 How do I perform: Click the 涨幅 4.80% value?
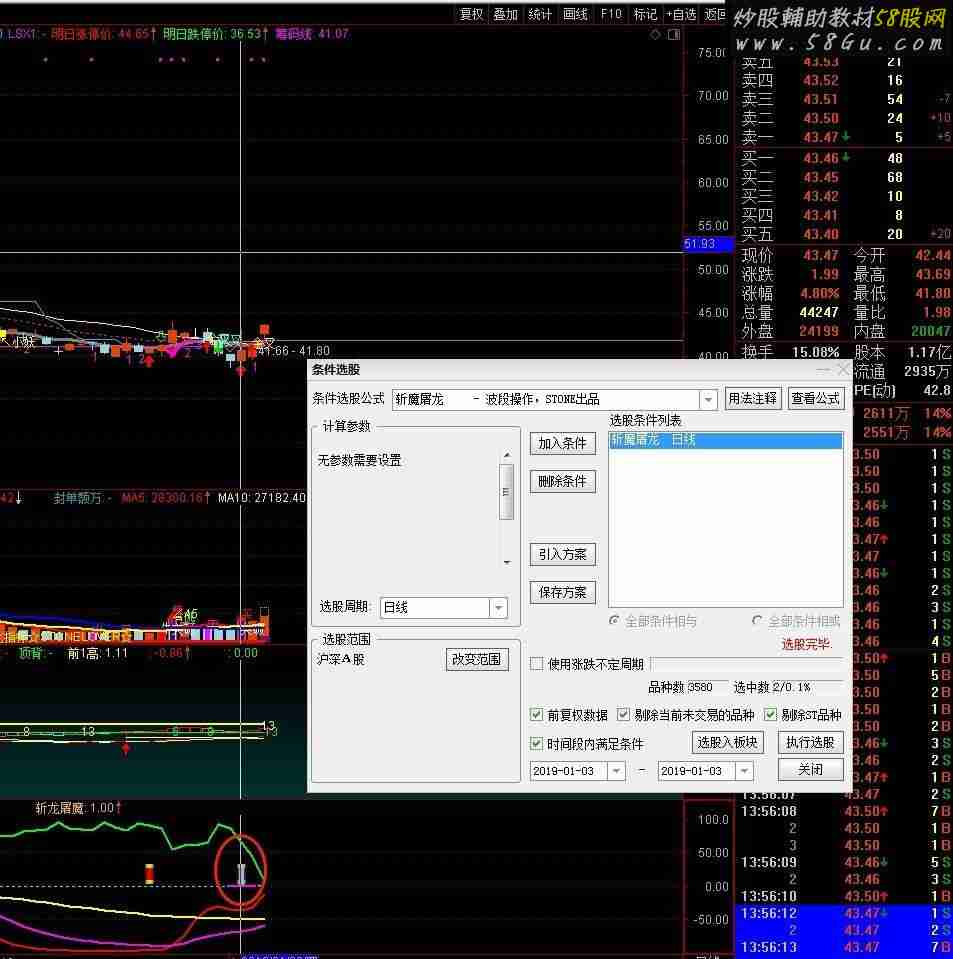coord(820,294)
